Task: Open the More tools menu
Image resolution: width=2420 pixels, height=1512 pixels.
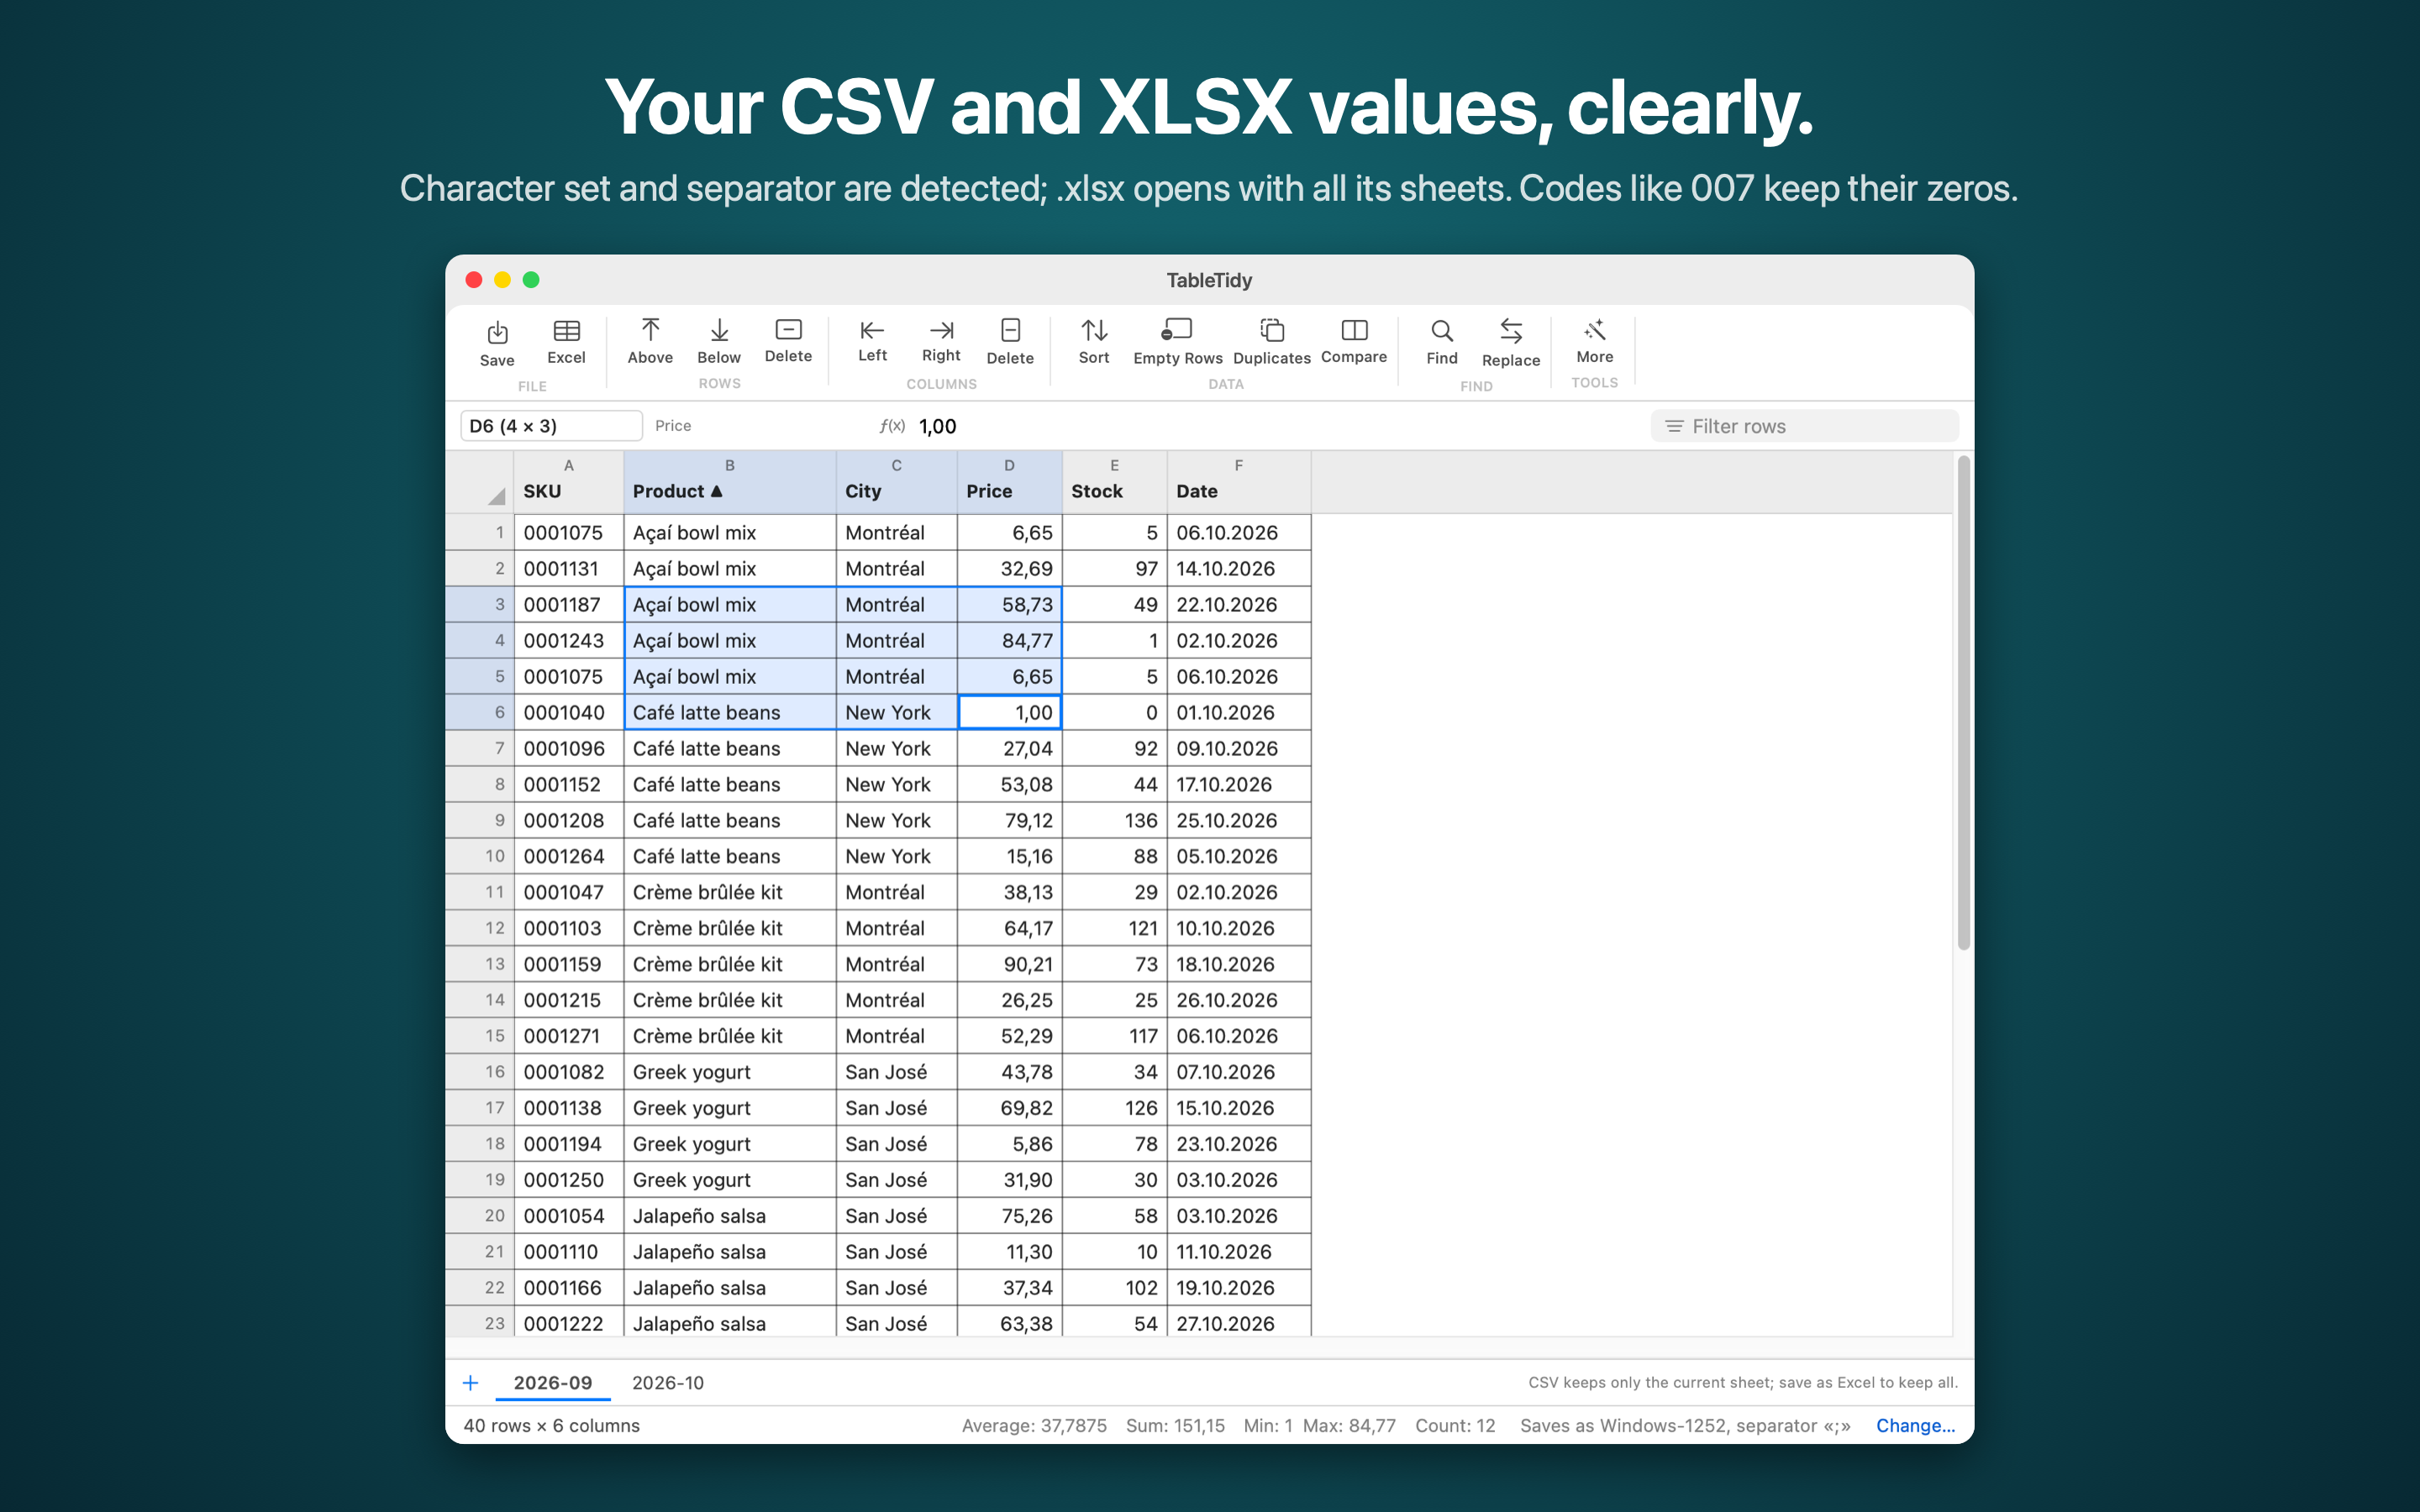Action: tap(1595, 341)
